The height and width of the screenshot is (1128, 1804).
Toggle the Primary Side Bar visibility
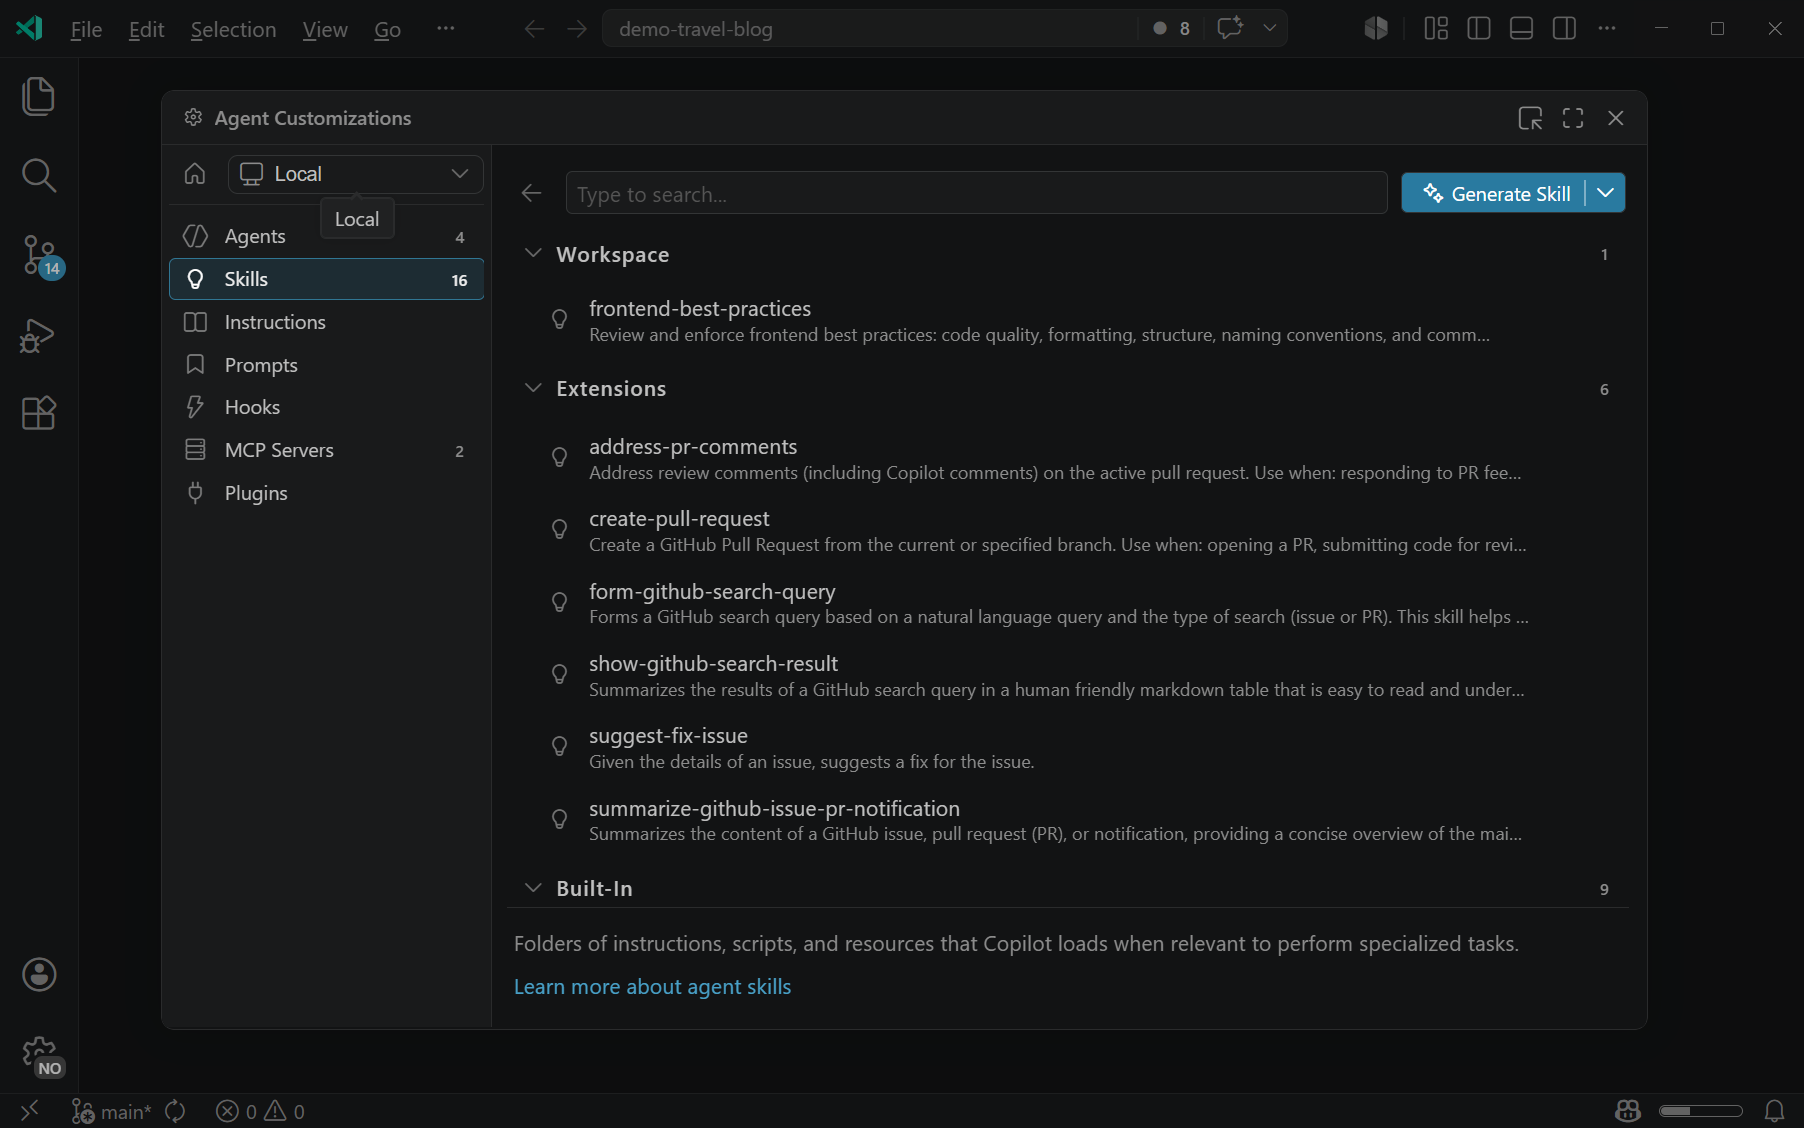pyautogui.click(x=1478, y=28)
